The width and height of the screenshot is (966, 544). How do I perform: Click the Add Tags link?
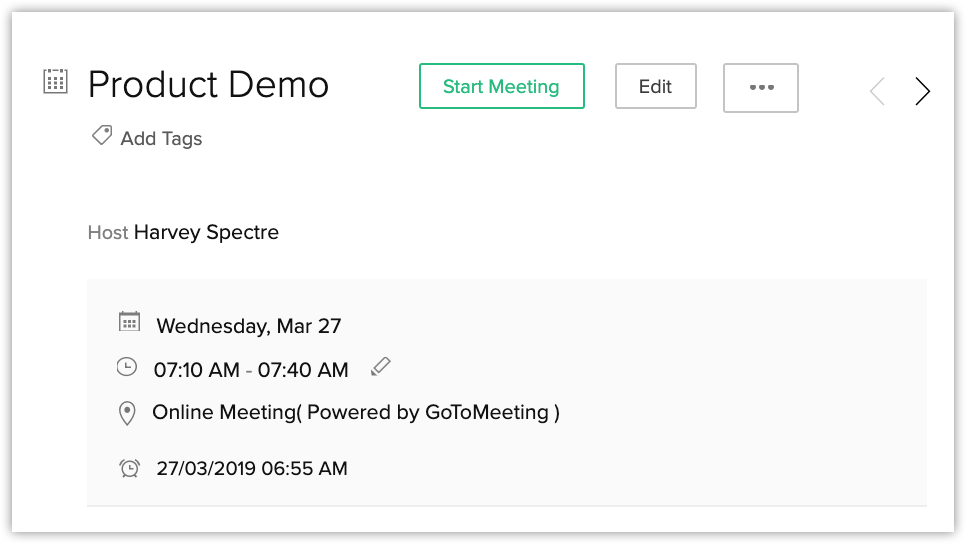click(x=161, y=139)
